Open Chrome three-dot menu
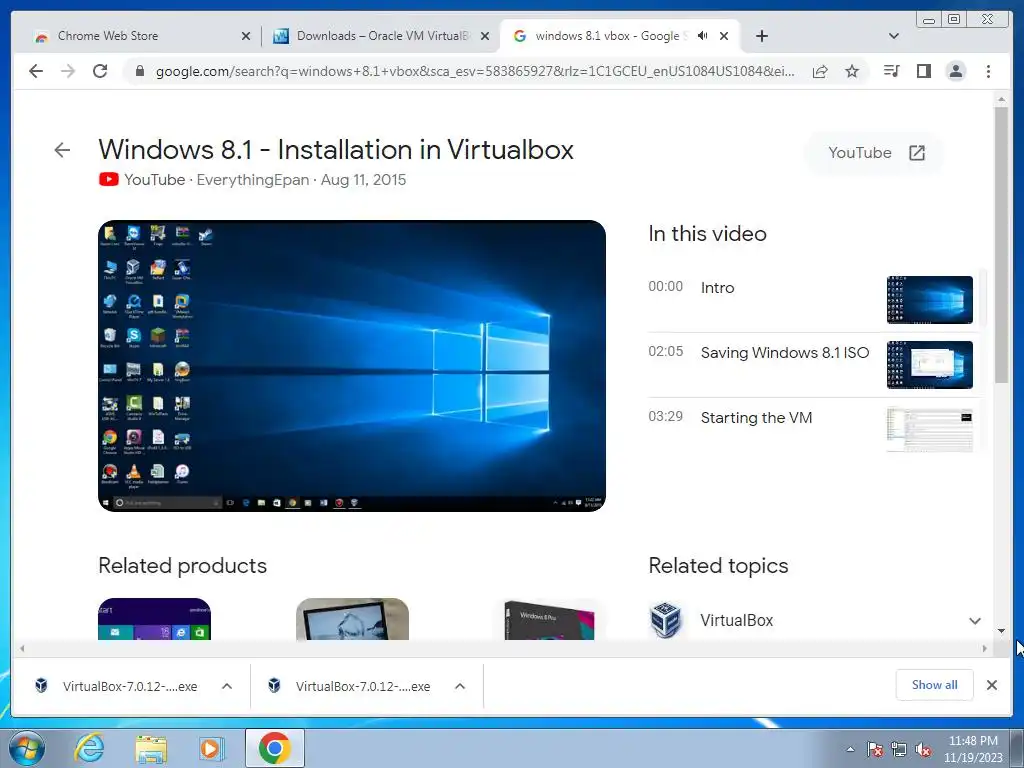Viewport: 1024px width, 768px height. [x=989, y=71]
